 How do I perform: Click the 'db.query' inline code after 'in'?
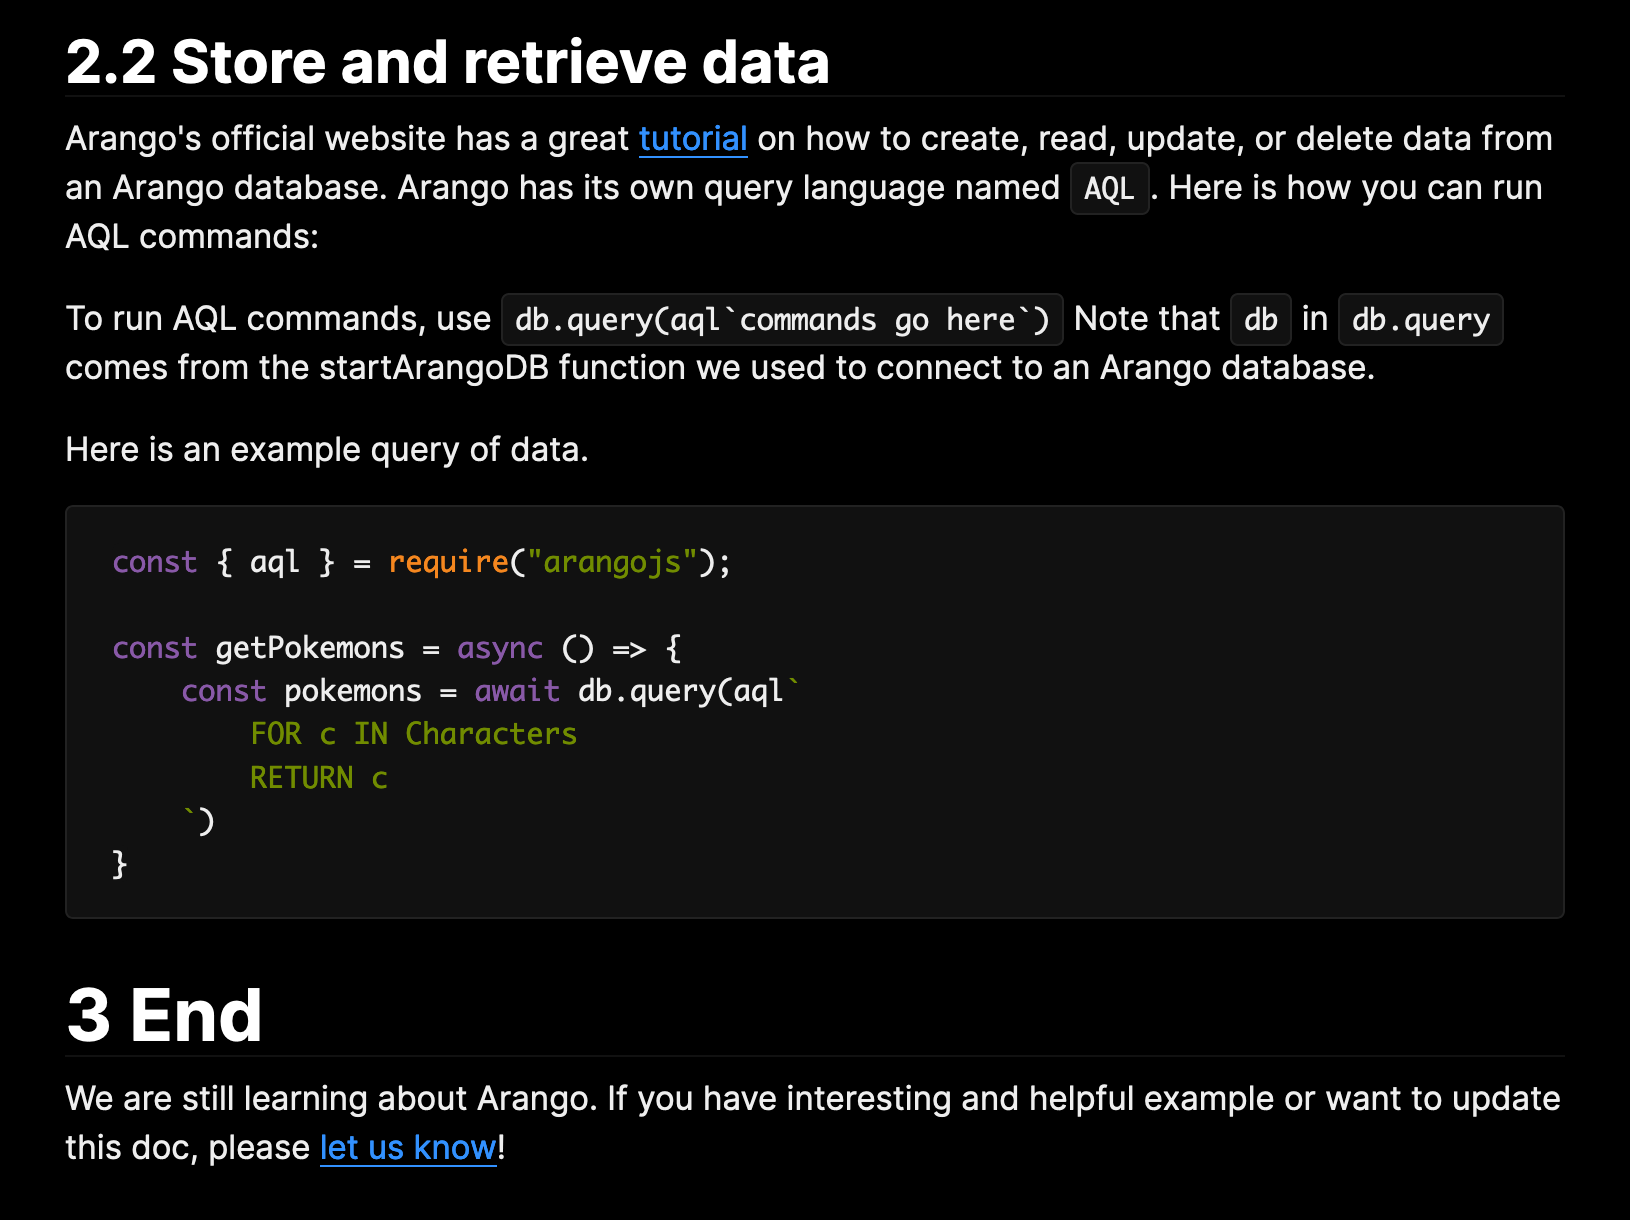pos(1420,320)
